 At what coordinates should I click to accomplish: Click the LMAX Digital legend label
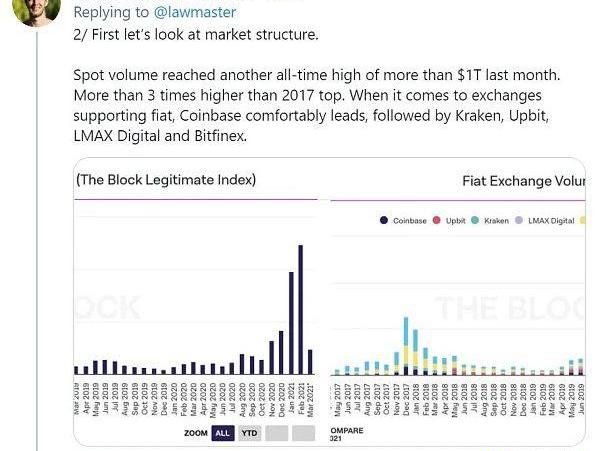551,220
